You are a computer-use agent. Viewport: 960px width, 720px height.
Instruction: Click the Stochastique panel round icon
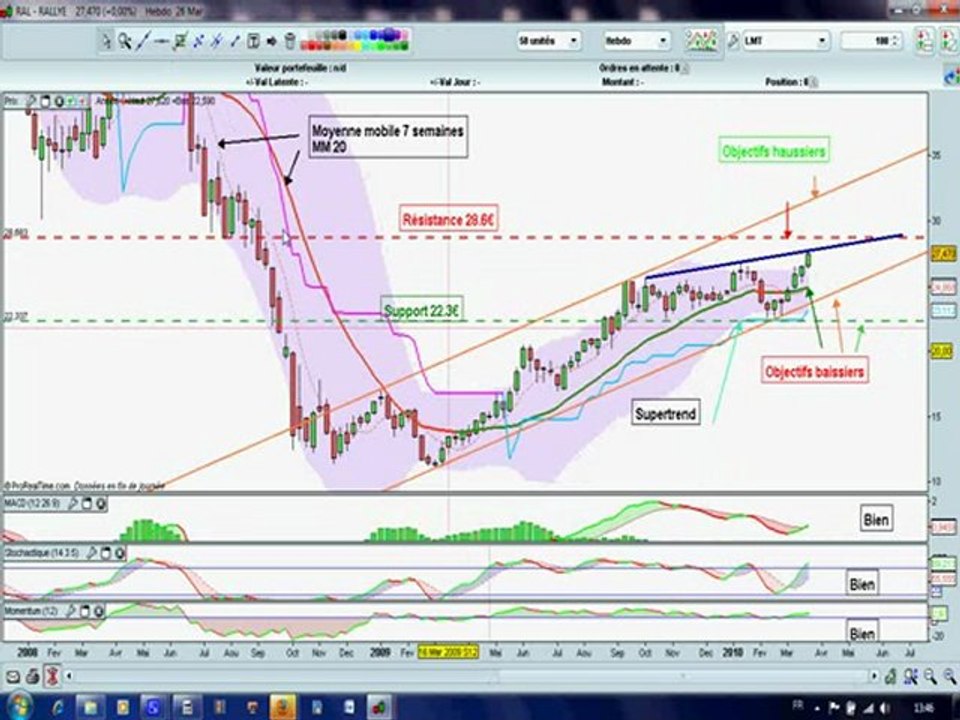[x=119, y=553]
